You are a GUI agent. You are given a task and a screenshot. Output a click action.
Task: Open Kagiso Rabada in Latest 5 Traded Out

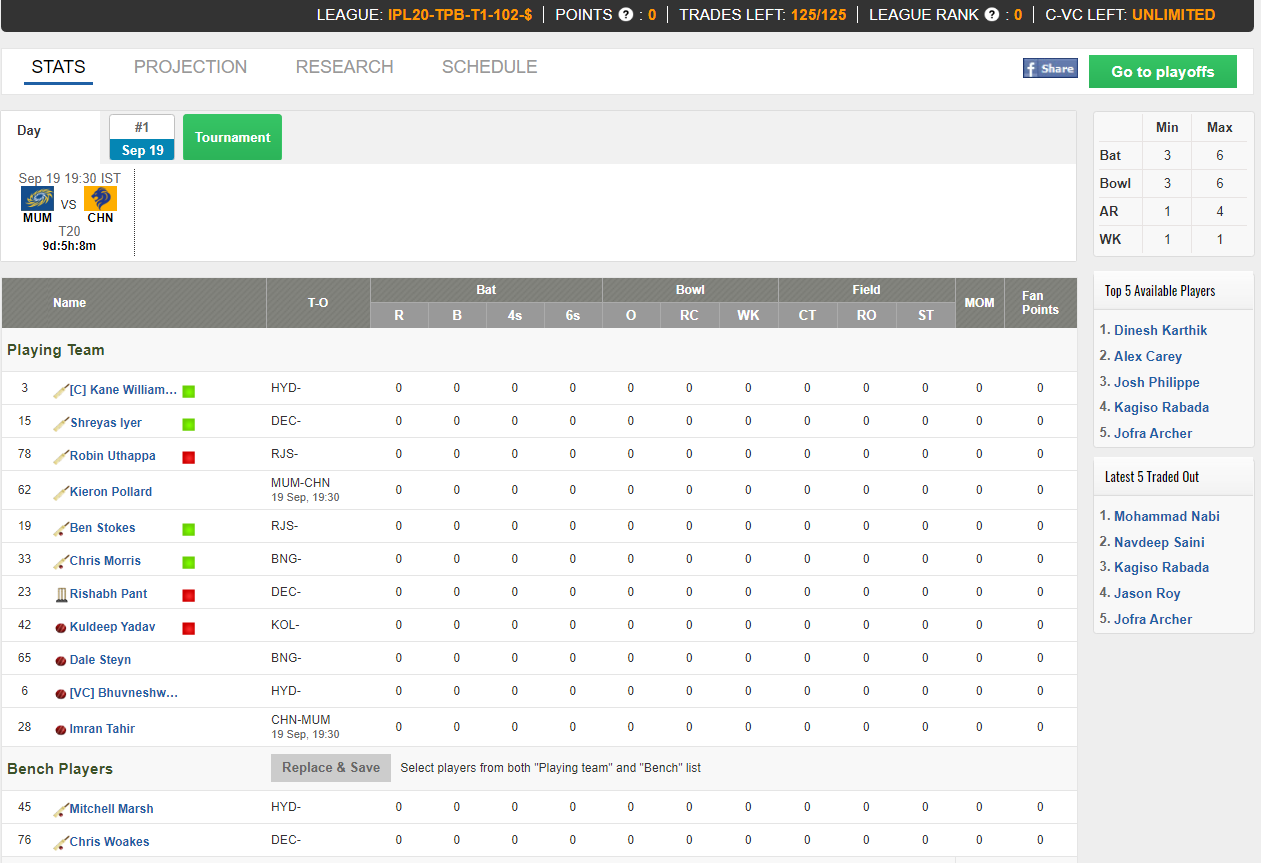pyautogui.click(x=1162, y=567)
